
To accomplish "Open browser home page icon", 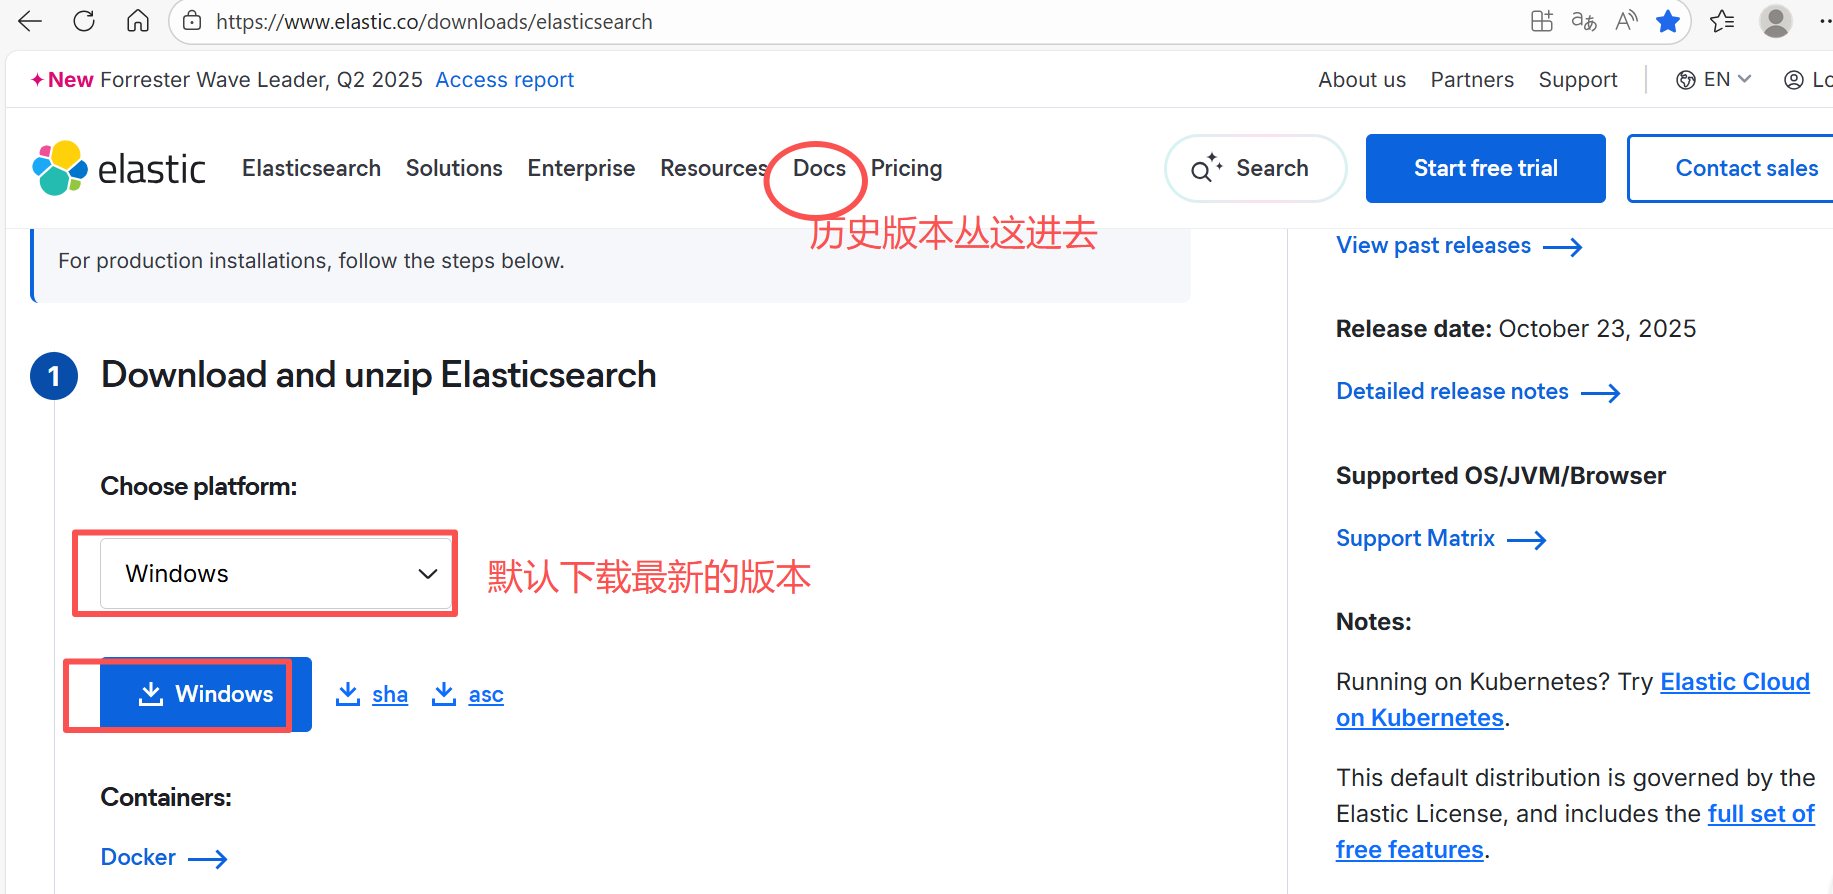I will coord(138,21).
